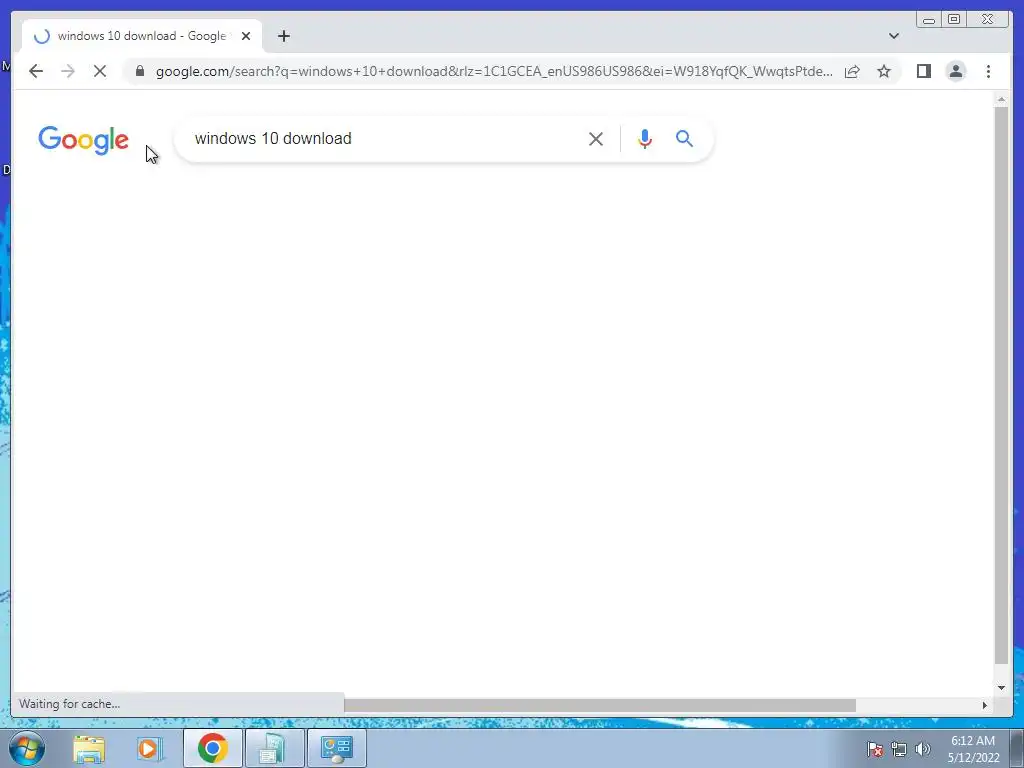The image size is (1024, 768).
Task: Click the Show desktop strip
Action: point(1017,748)
